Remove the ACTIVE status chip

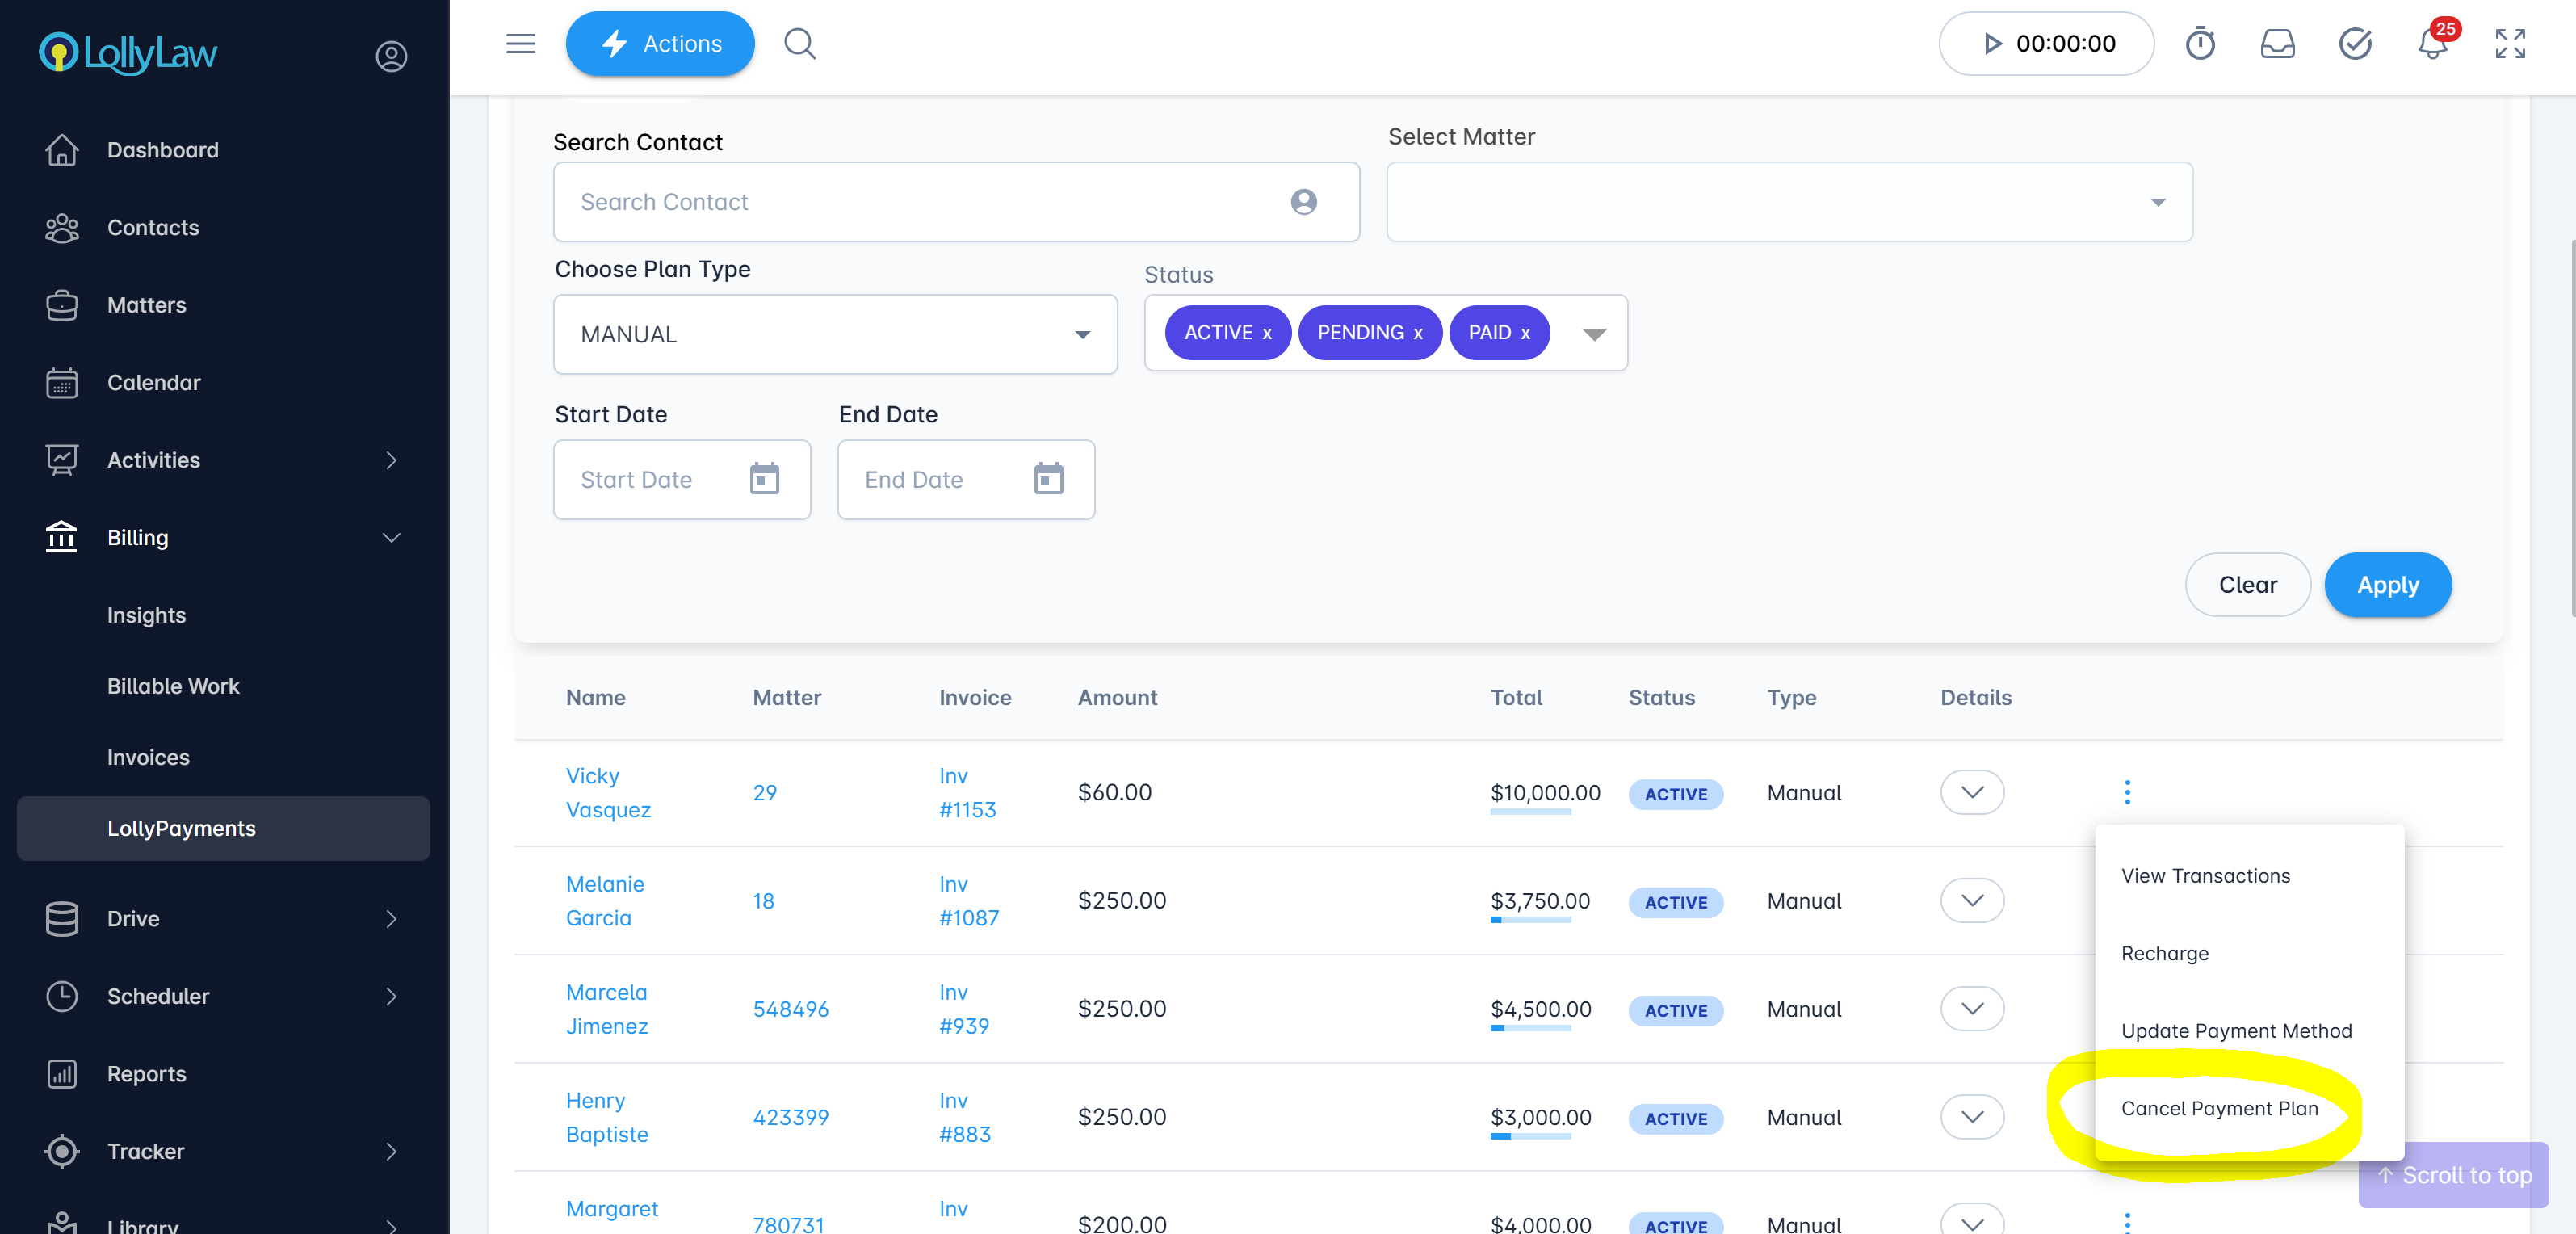(1266, 334)
